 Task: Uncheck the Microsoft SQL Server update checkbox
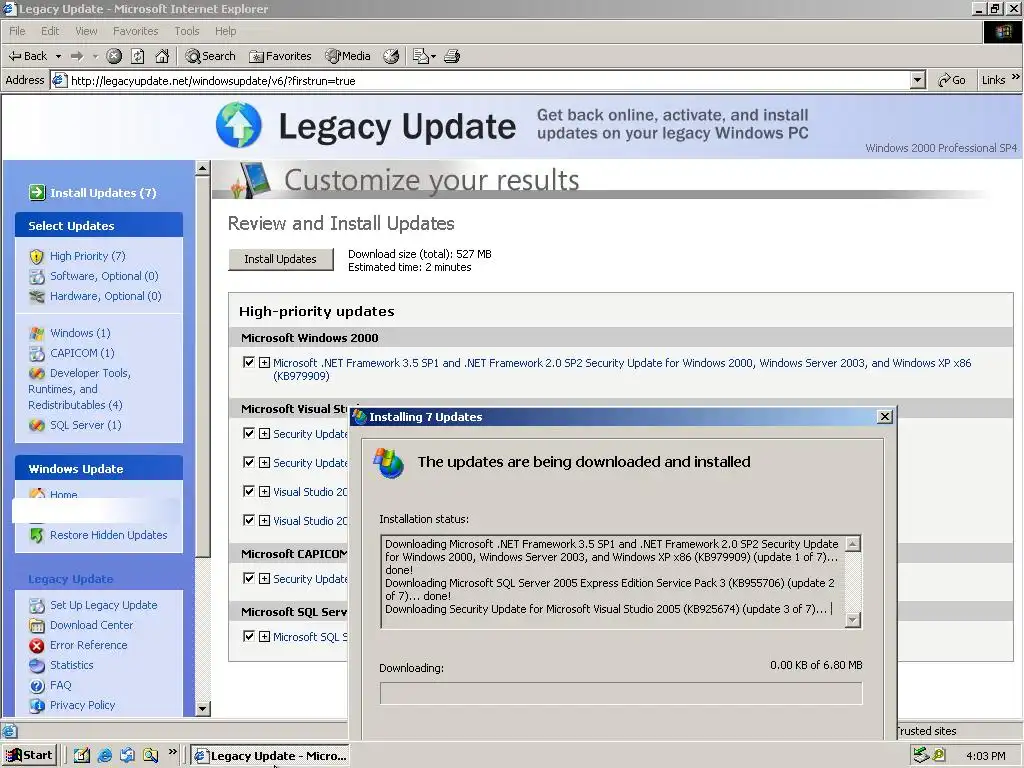tap(248, 635)
